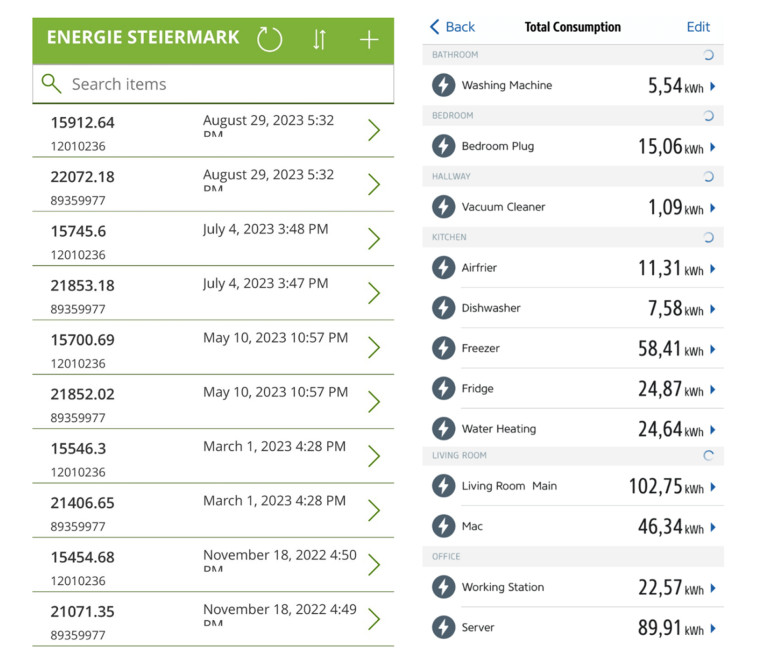The image size is (768, 667).
Task: Expand Living Room Main consumption arrow
Action: point(713,488)
